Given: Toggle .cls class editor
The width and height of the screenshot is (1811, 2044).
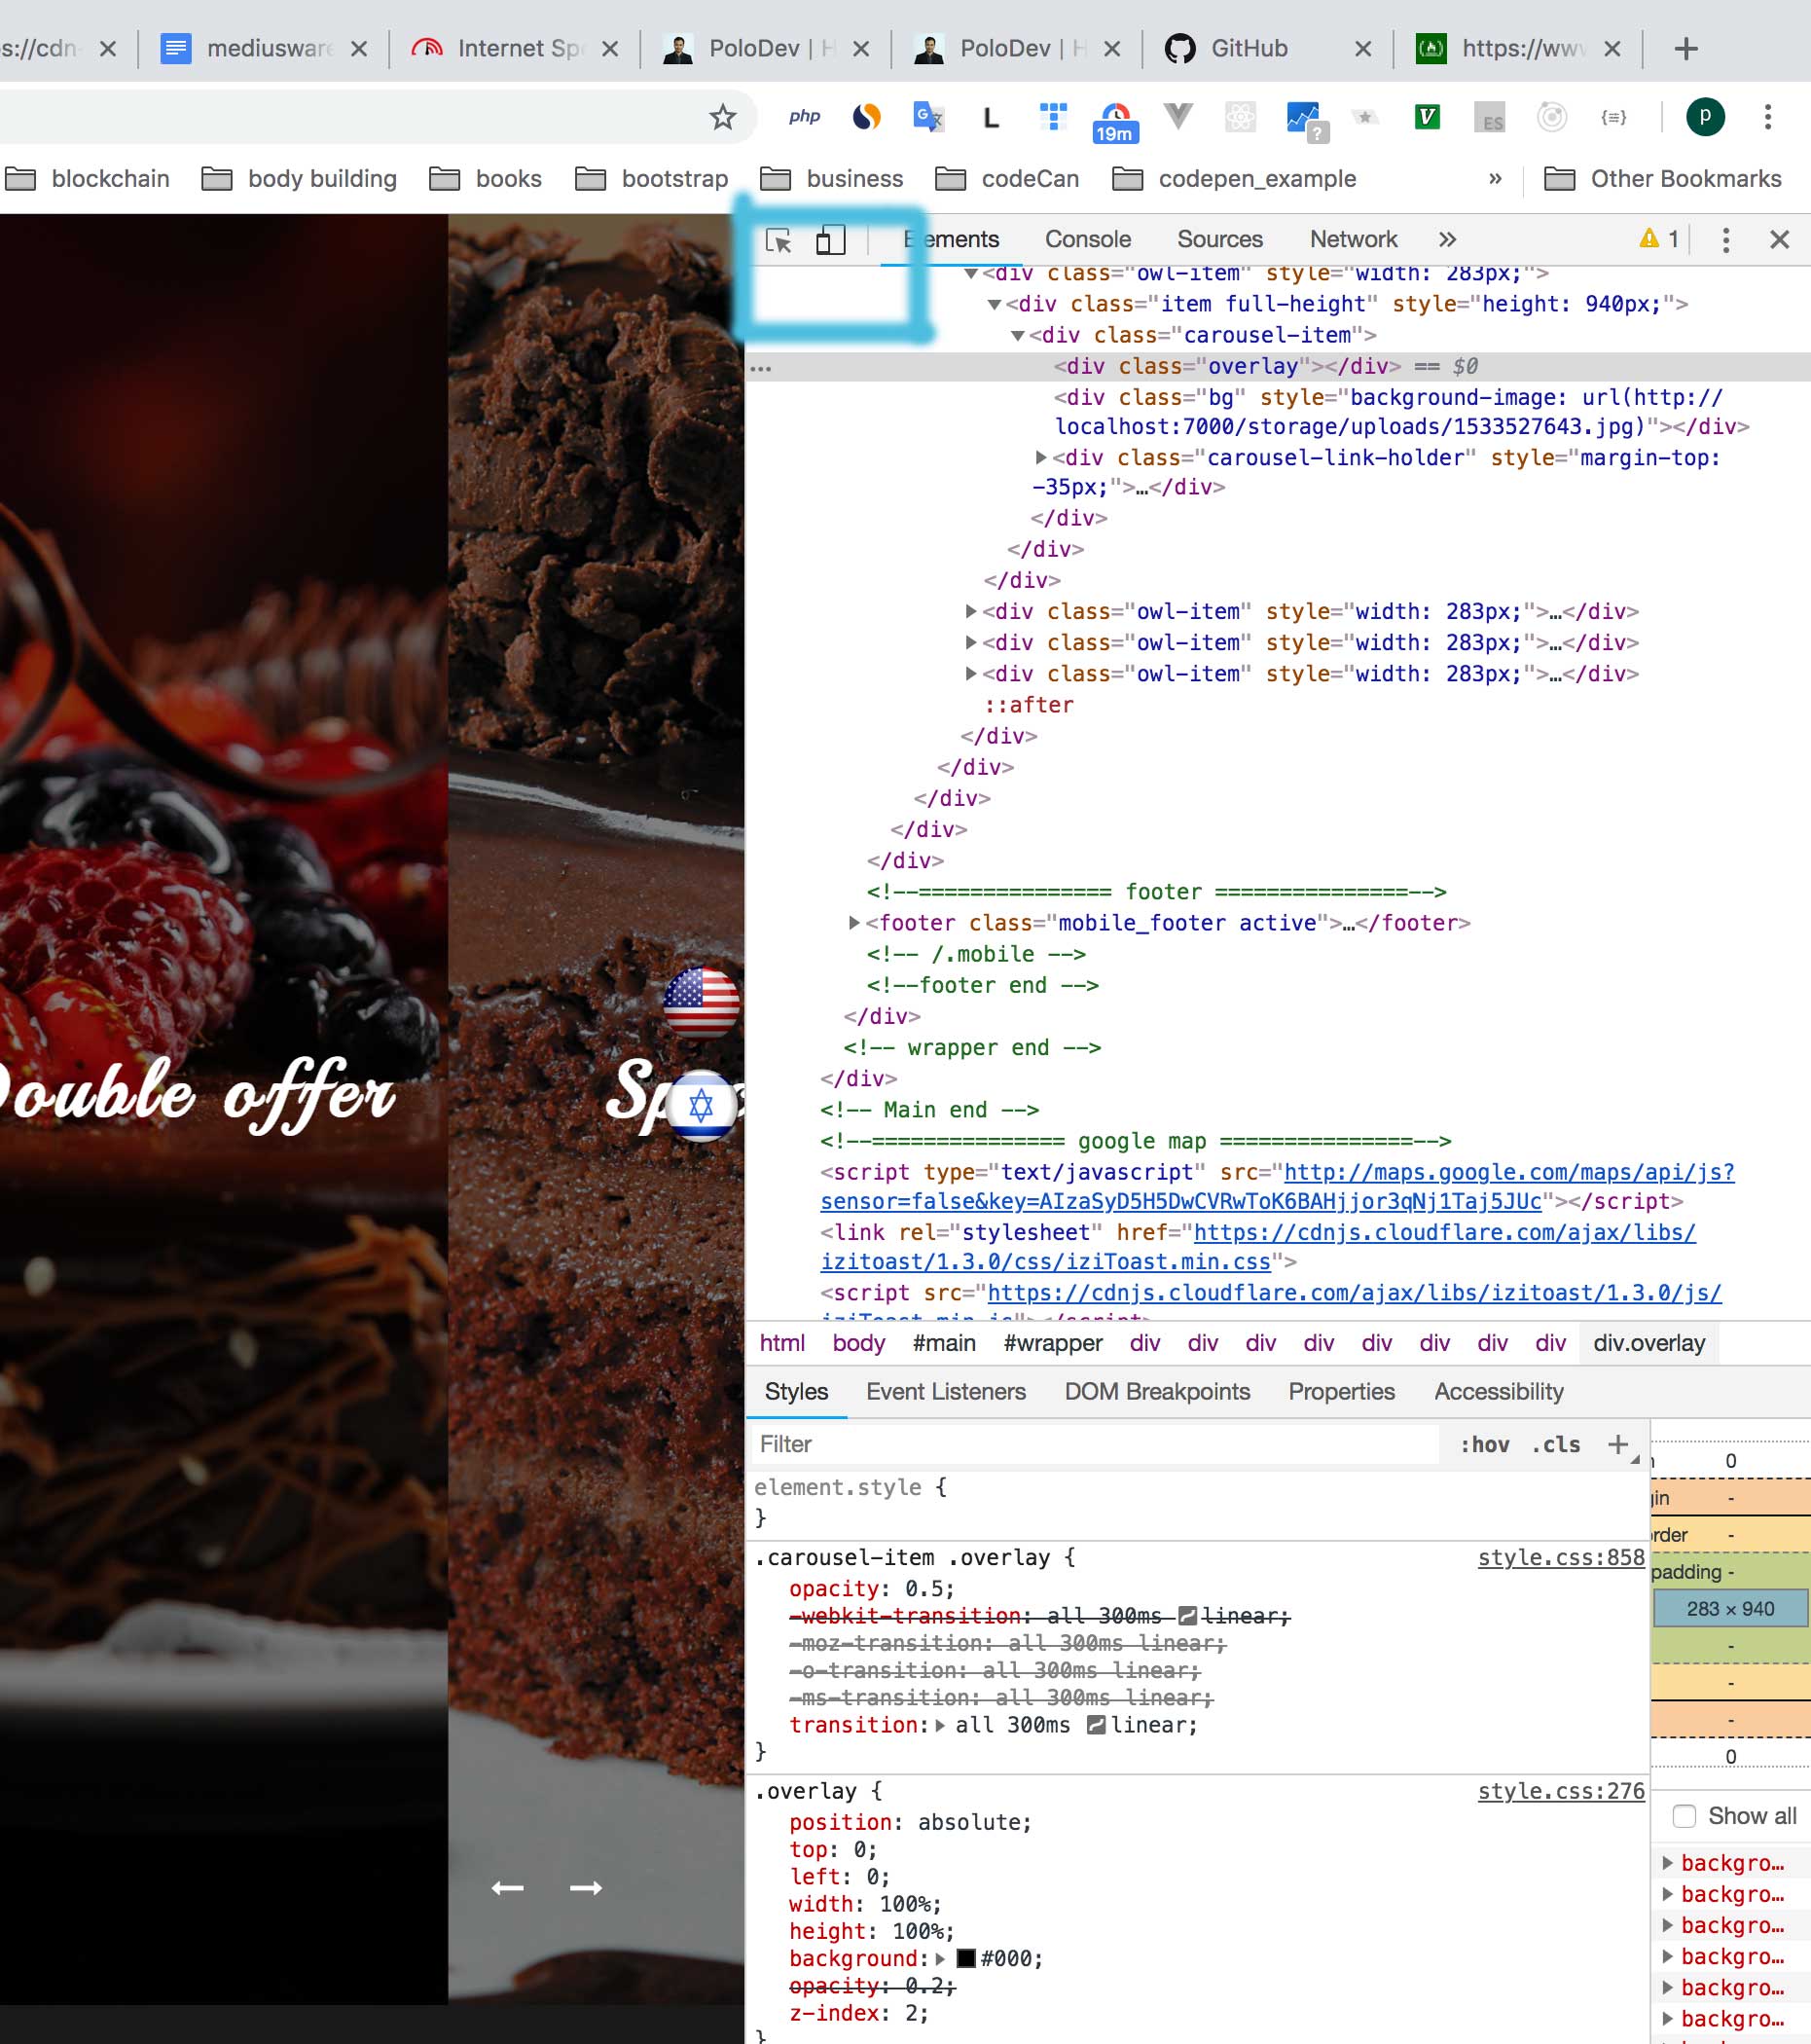Looking at the screenshot, I should coord(1556,1444).
